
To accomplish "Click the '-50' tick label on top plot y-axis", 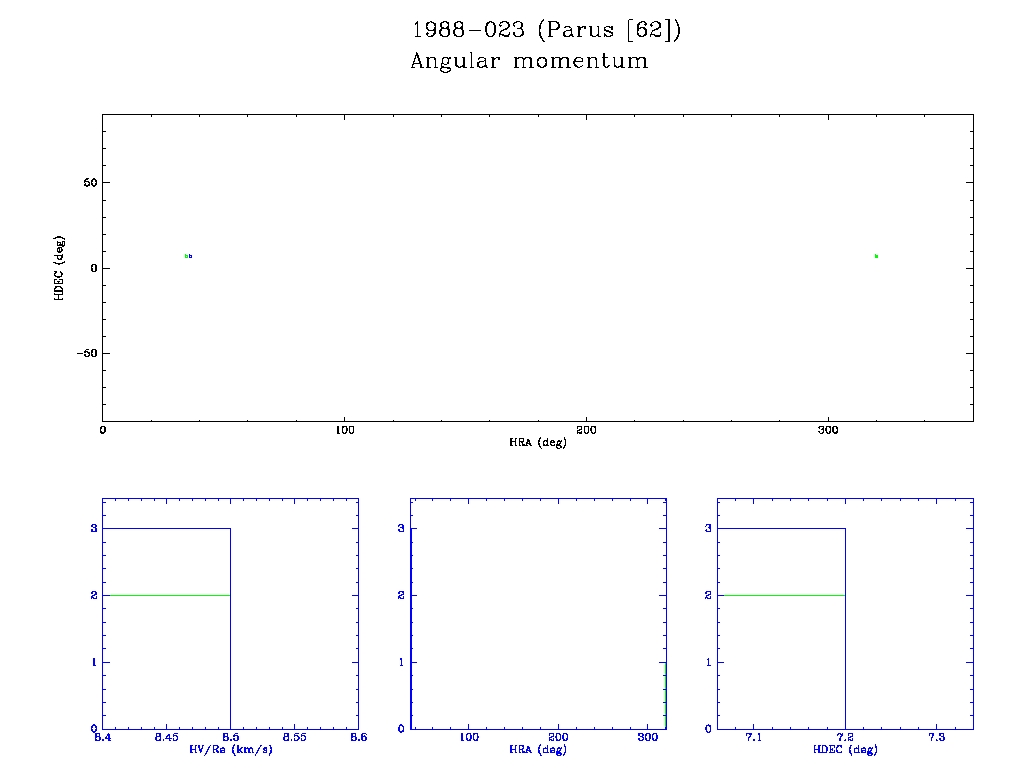I will pyautogui.click(x=88, y=353).
